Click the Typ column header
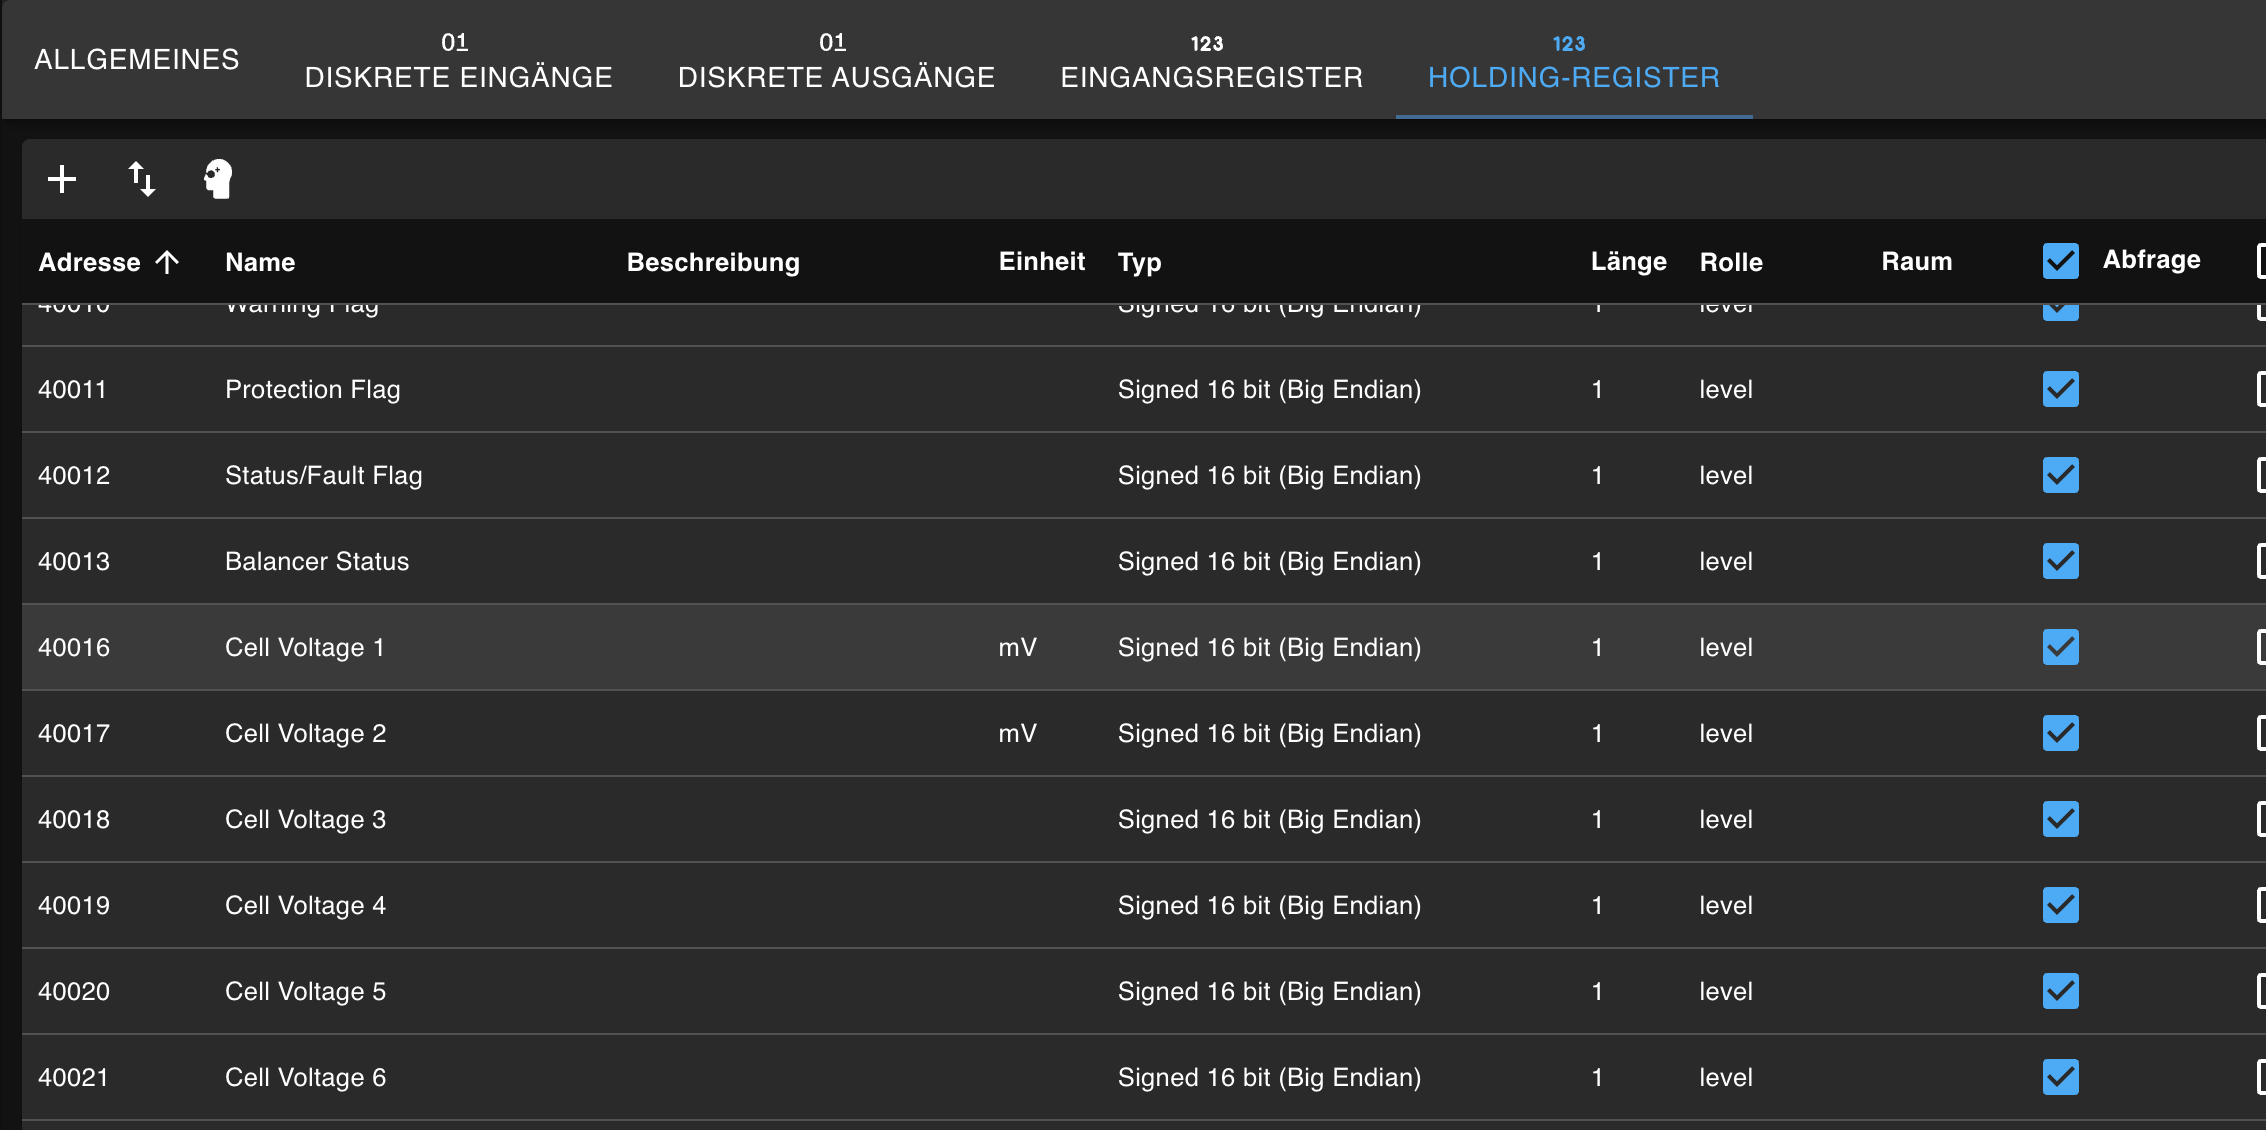Viewport: 2266px width, 1130px height. coord(1139,262)
